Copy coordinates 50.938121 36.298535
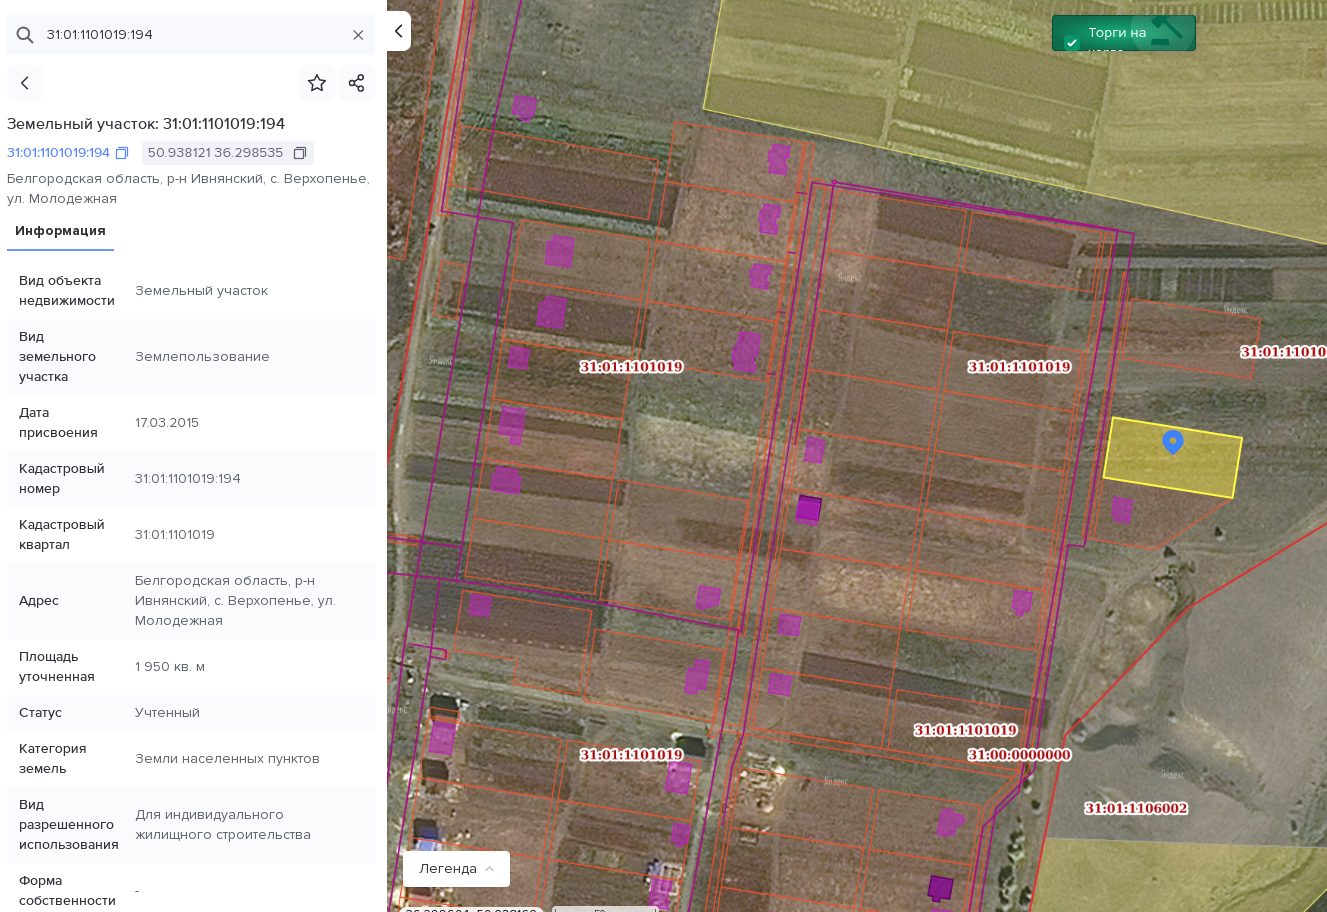 pos(300,153)
